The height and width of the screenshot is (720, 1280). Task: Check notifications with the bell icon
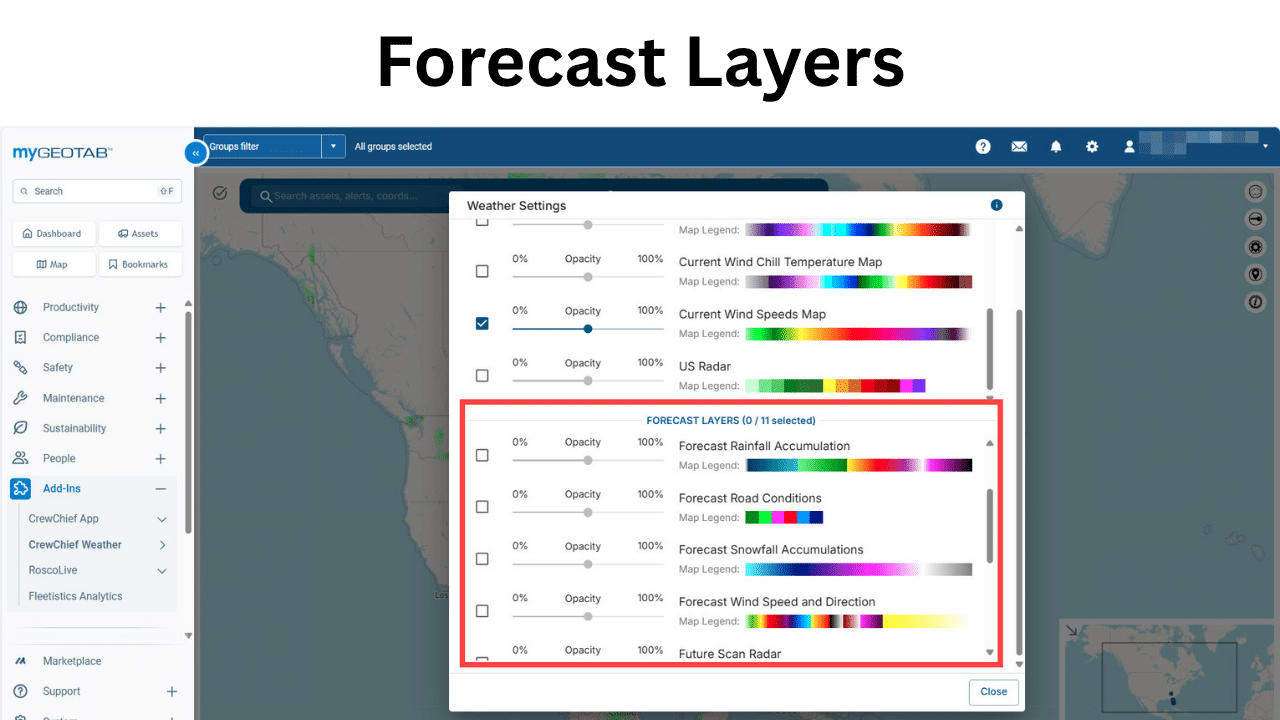coord(1055,146)
